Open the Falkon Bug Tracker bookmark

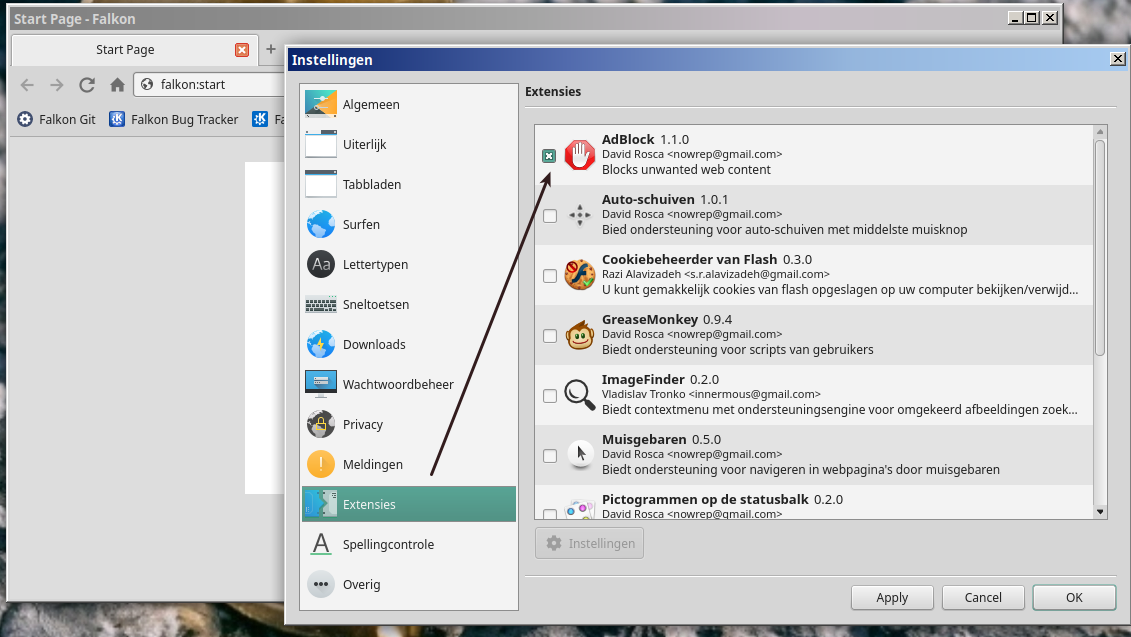pyautogui.click(x=174, y=119)
